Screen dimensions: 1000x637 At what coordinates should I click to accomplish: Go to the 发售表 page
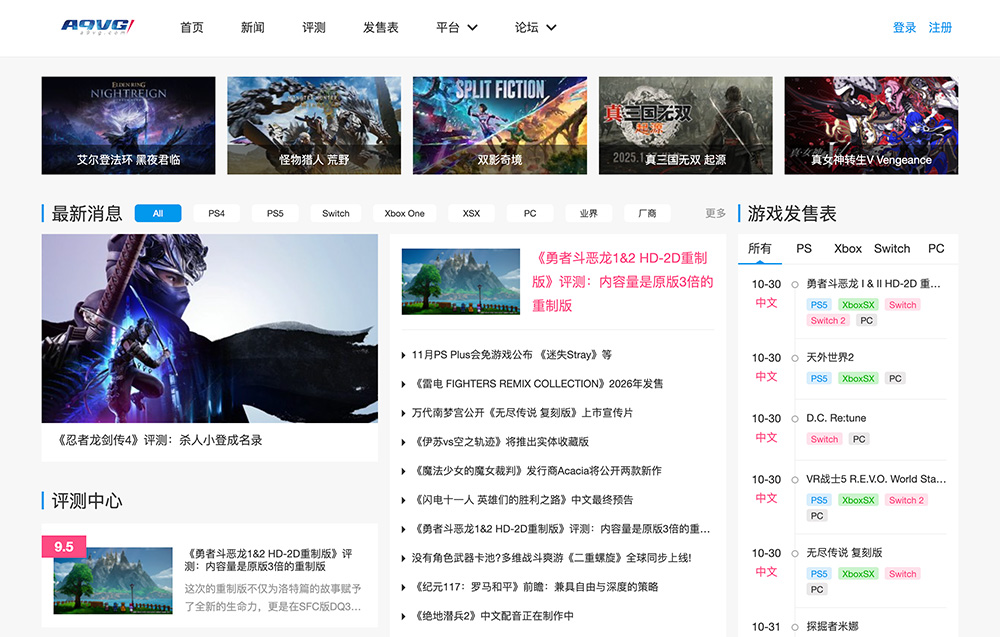(380, 28)
